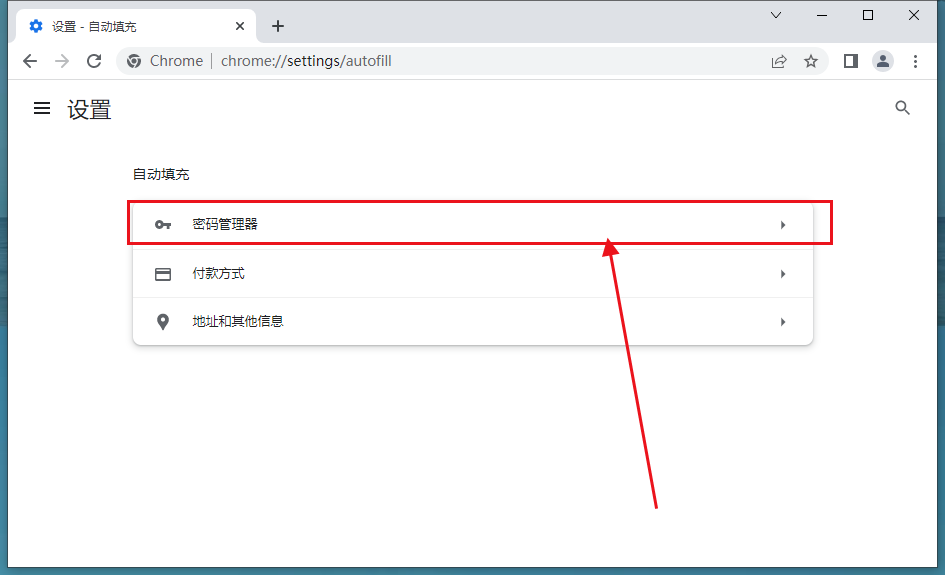Viewport: 945px width, 575px height.
Task: Expand the 密码管理器 row arrow
Action: coord(783,225)
